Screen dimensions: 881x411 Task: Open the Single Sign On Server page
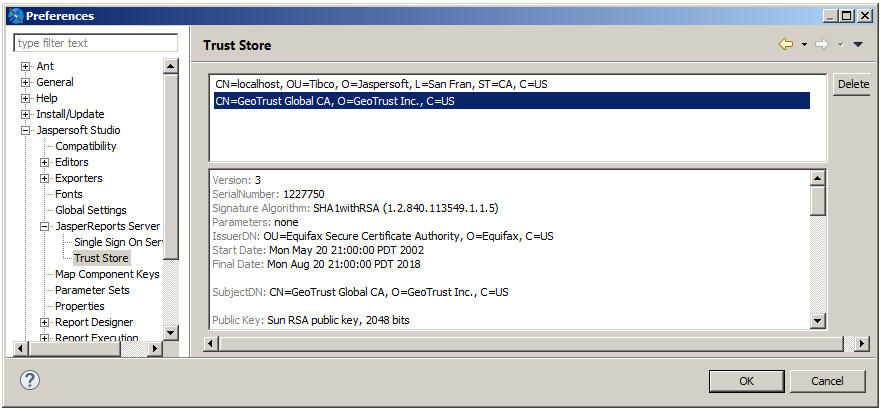coord(118,242)
